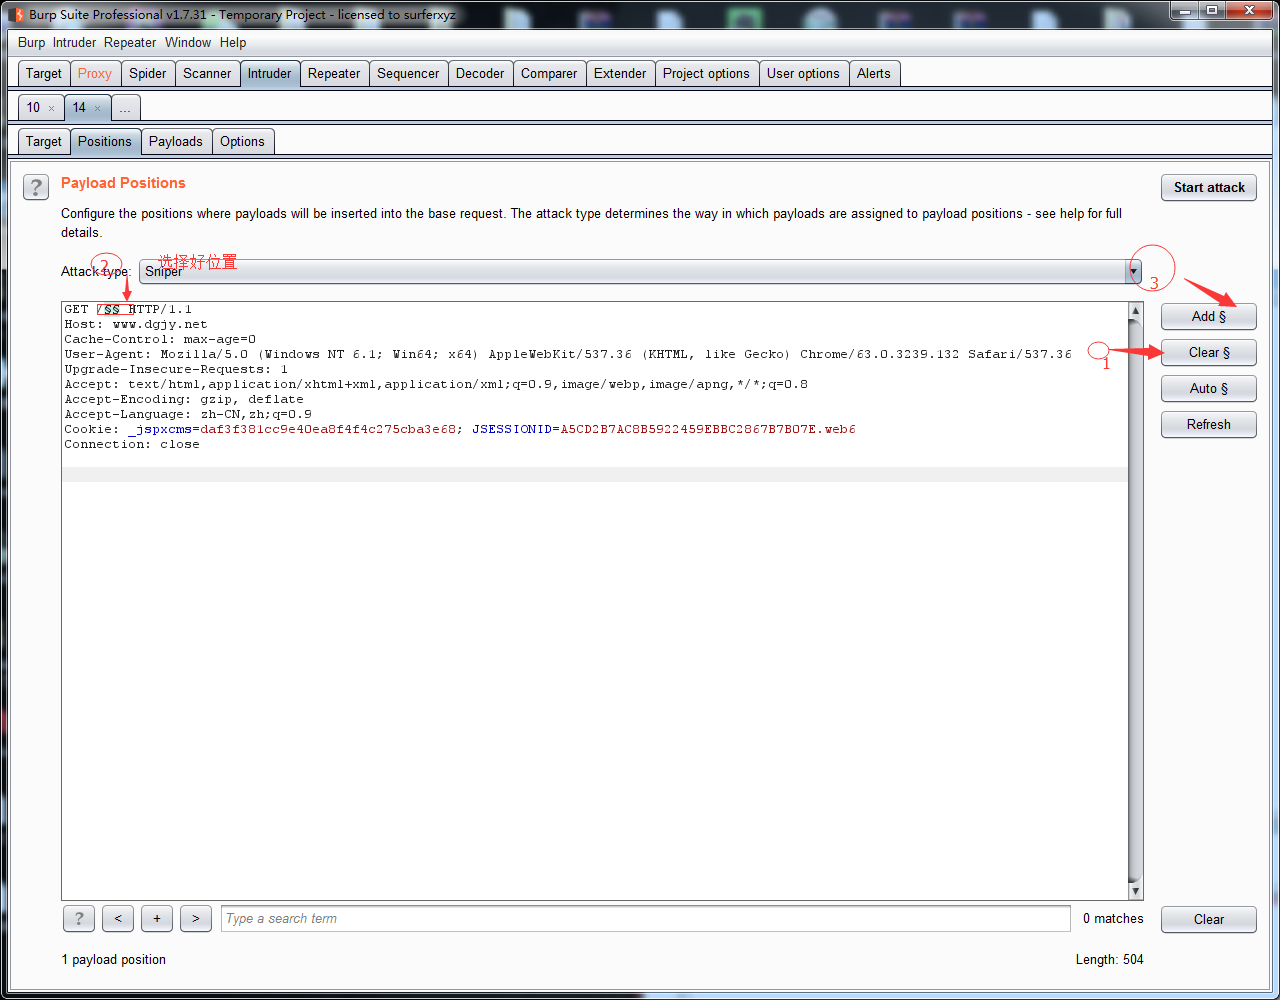Close Intruder attack tab 14
1280x1000 pixels.
click(x=98, y=108)
